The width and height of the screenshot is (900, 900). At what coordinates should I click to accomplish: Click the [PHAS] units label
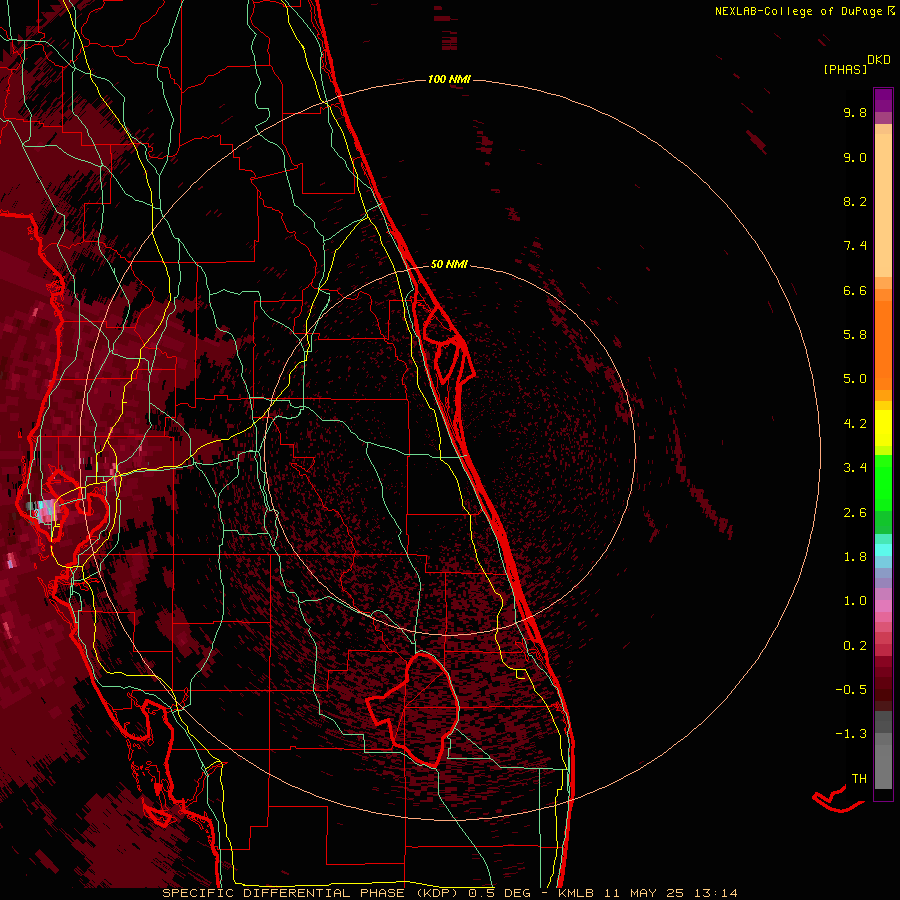pyautogui.click(x=845, y=70)
